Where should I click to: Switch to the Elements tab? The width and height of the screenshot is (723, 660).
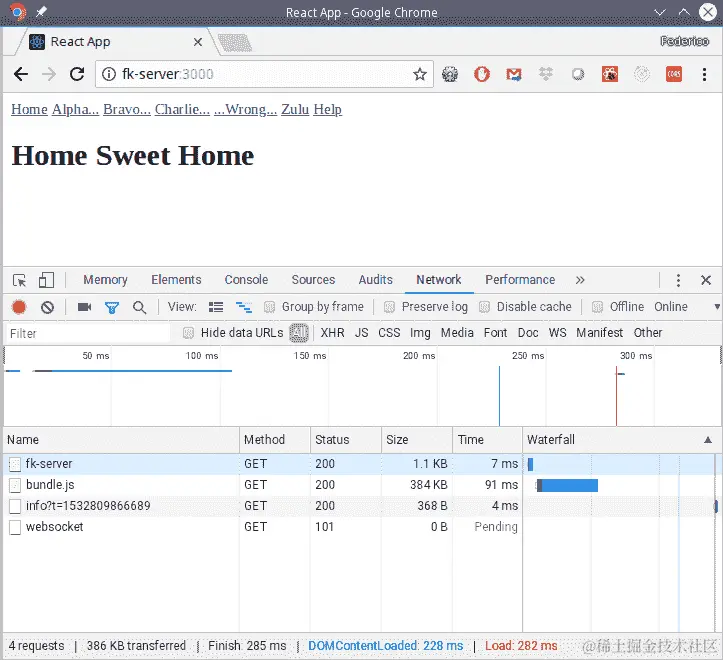176,280
